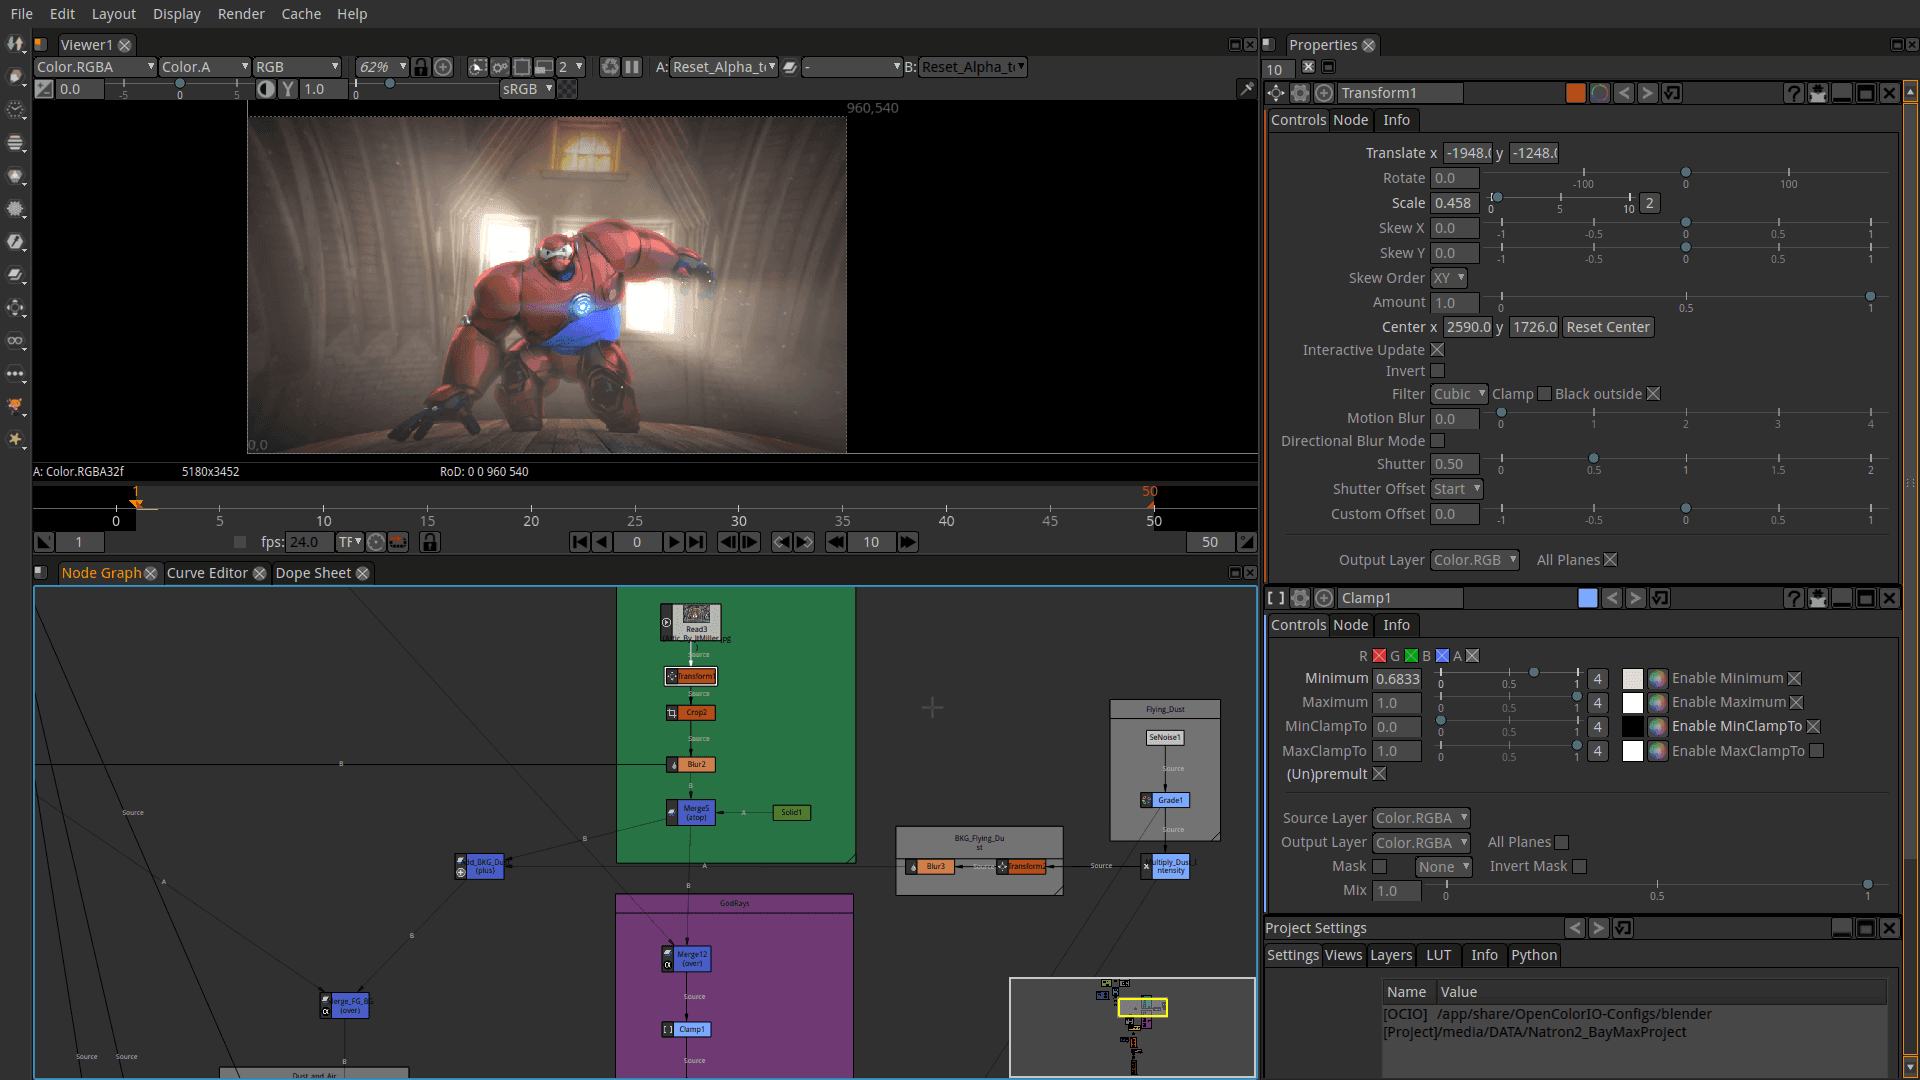The height and width of the screenshot is (1080, 1920).
Task: Drag the Minimum value slider in Clamp1
Action: pyautogui.click(x=1532, y=676)
